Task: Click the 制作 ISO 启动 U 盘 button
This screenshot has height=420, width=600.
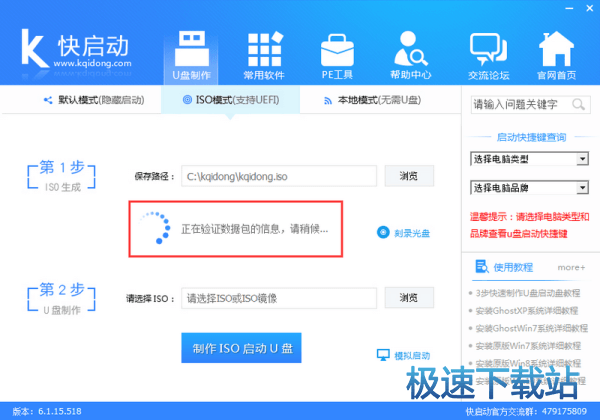Action: pos(241,348)
